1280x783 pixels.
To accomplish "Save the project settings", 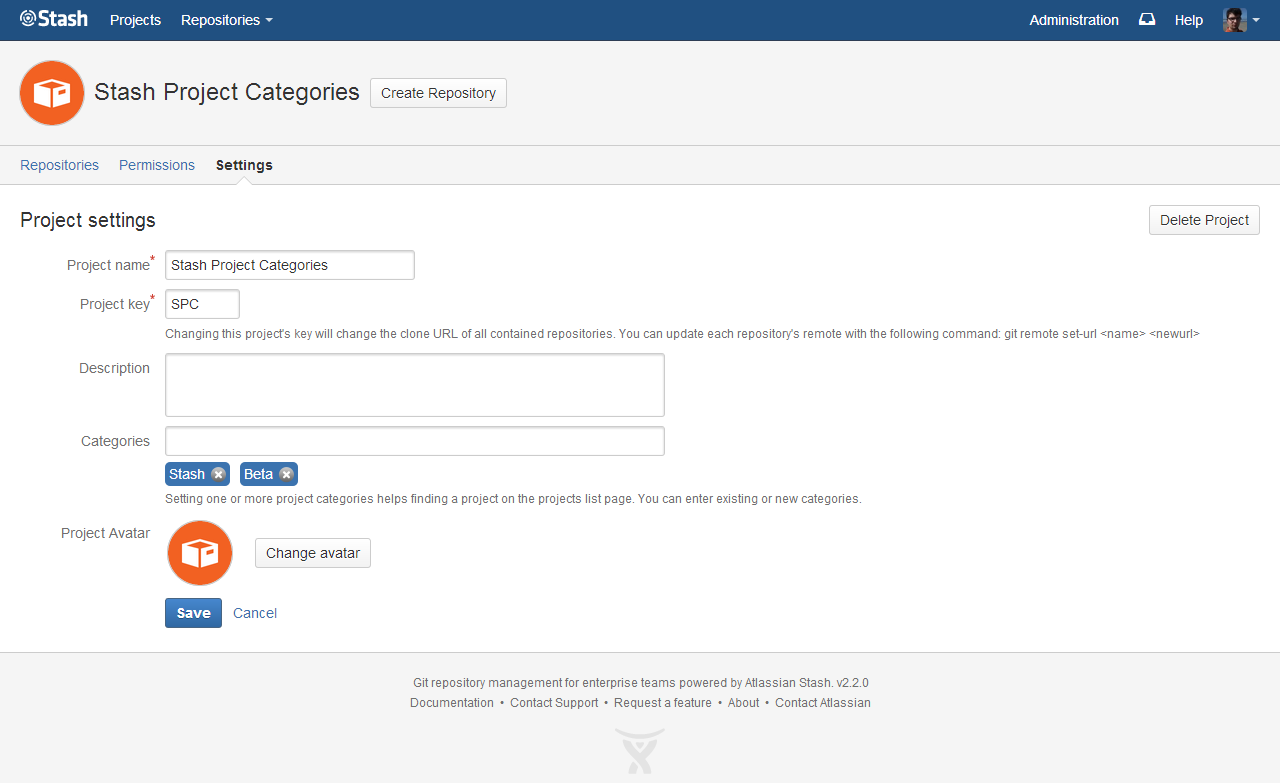I will coord(193,613).
